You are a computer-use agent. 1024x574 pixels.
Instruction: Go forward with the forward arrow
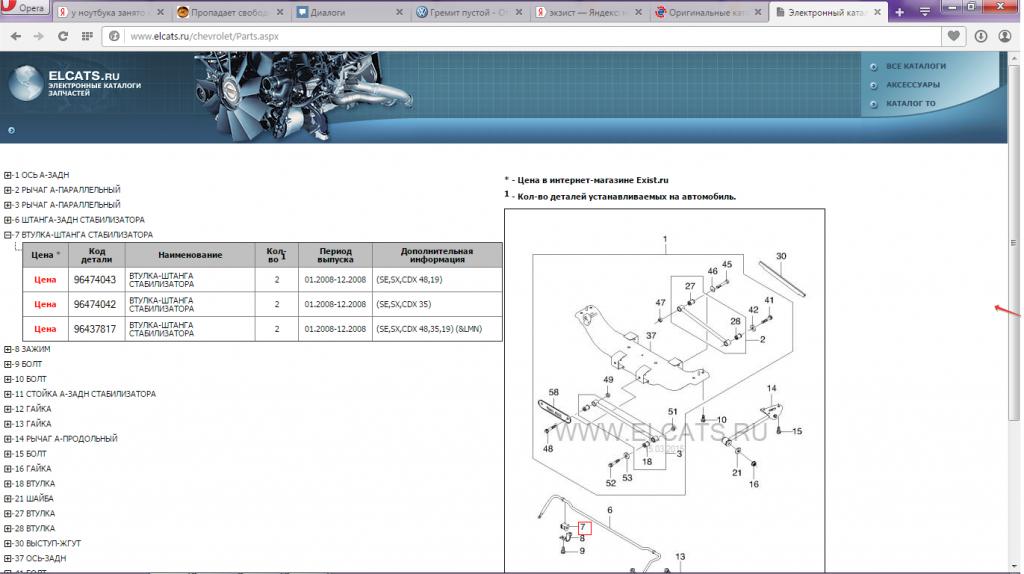39,37
